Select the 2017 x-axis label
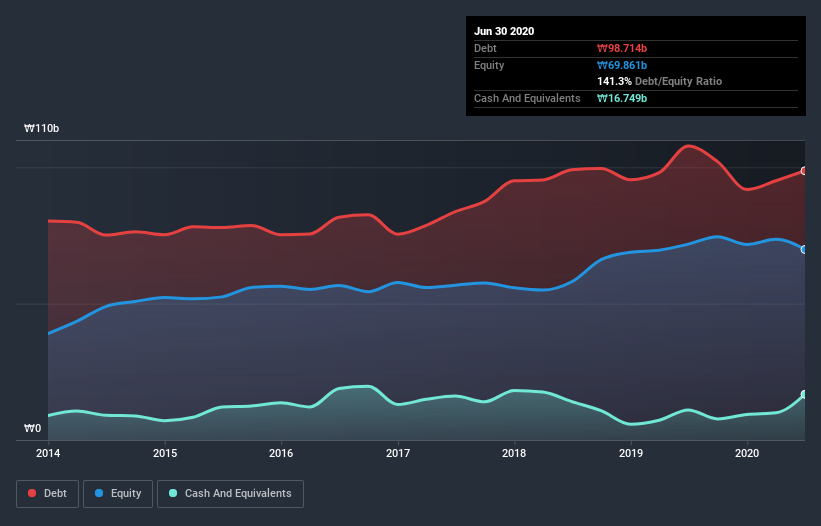 click(398, 453)
